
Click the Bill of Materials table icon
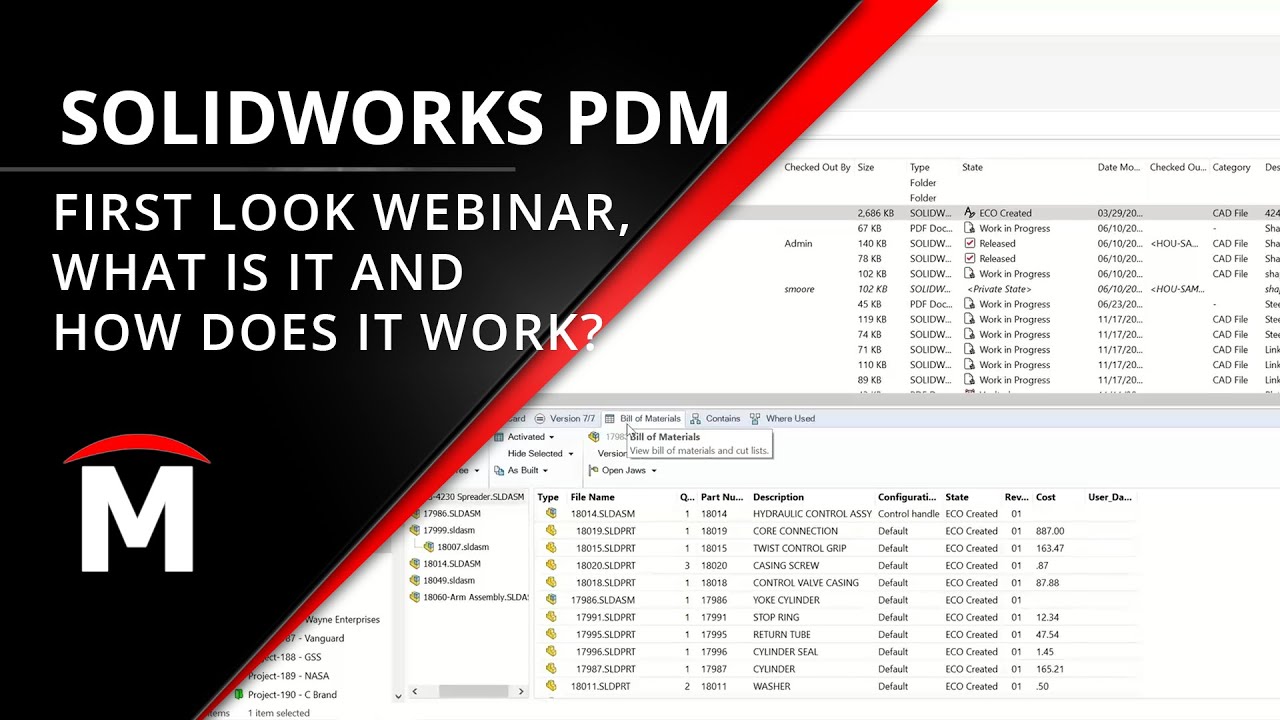(x=610, y=418)
